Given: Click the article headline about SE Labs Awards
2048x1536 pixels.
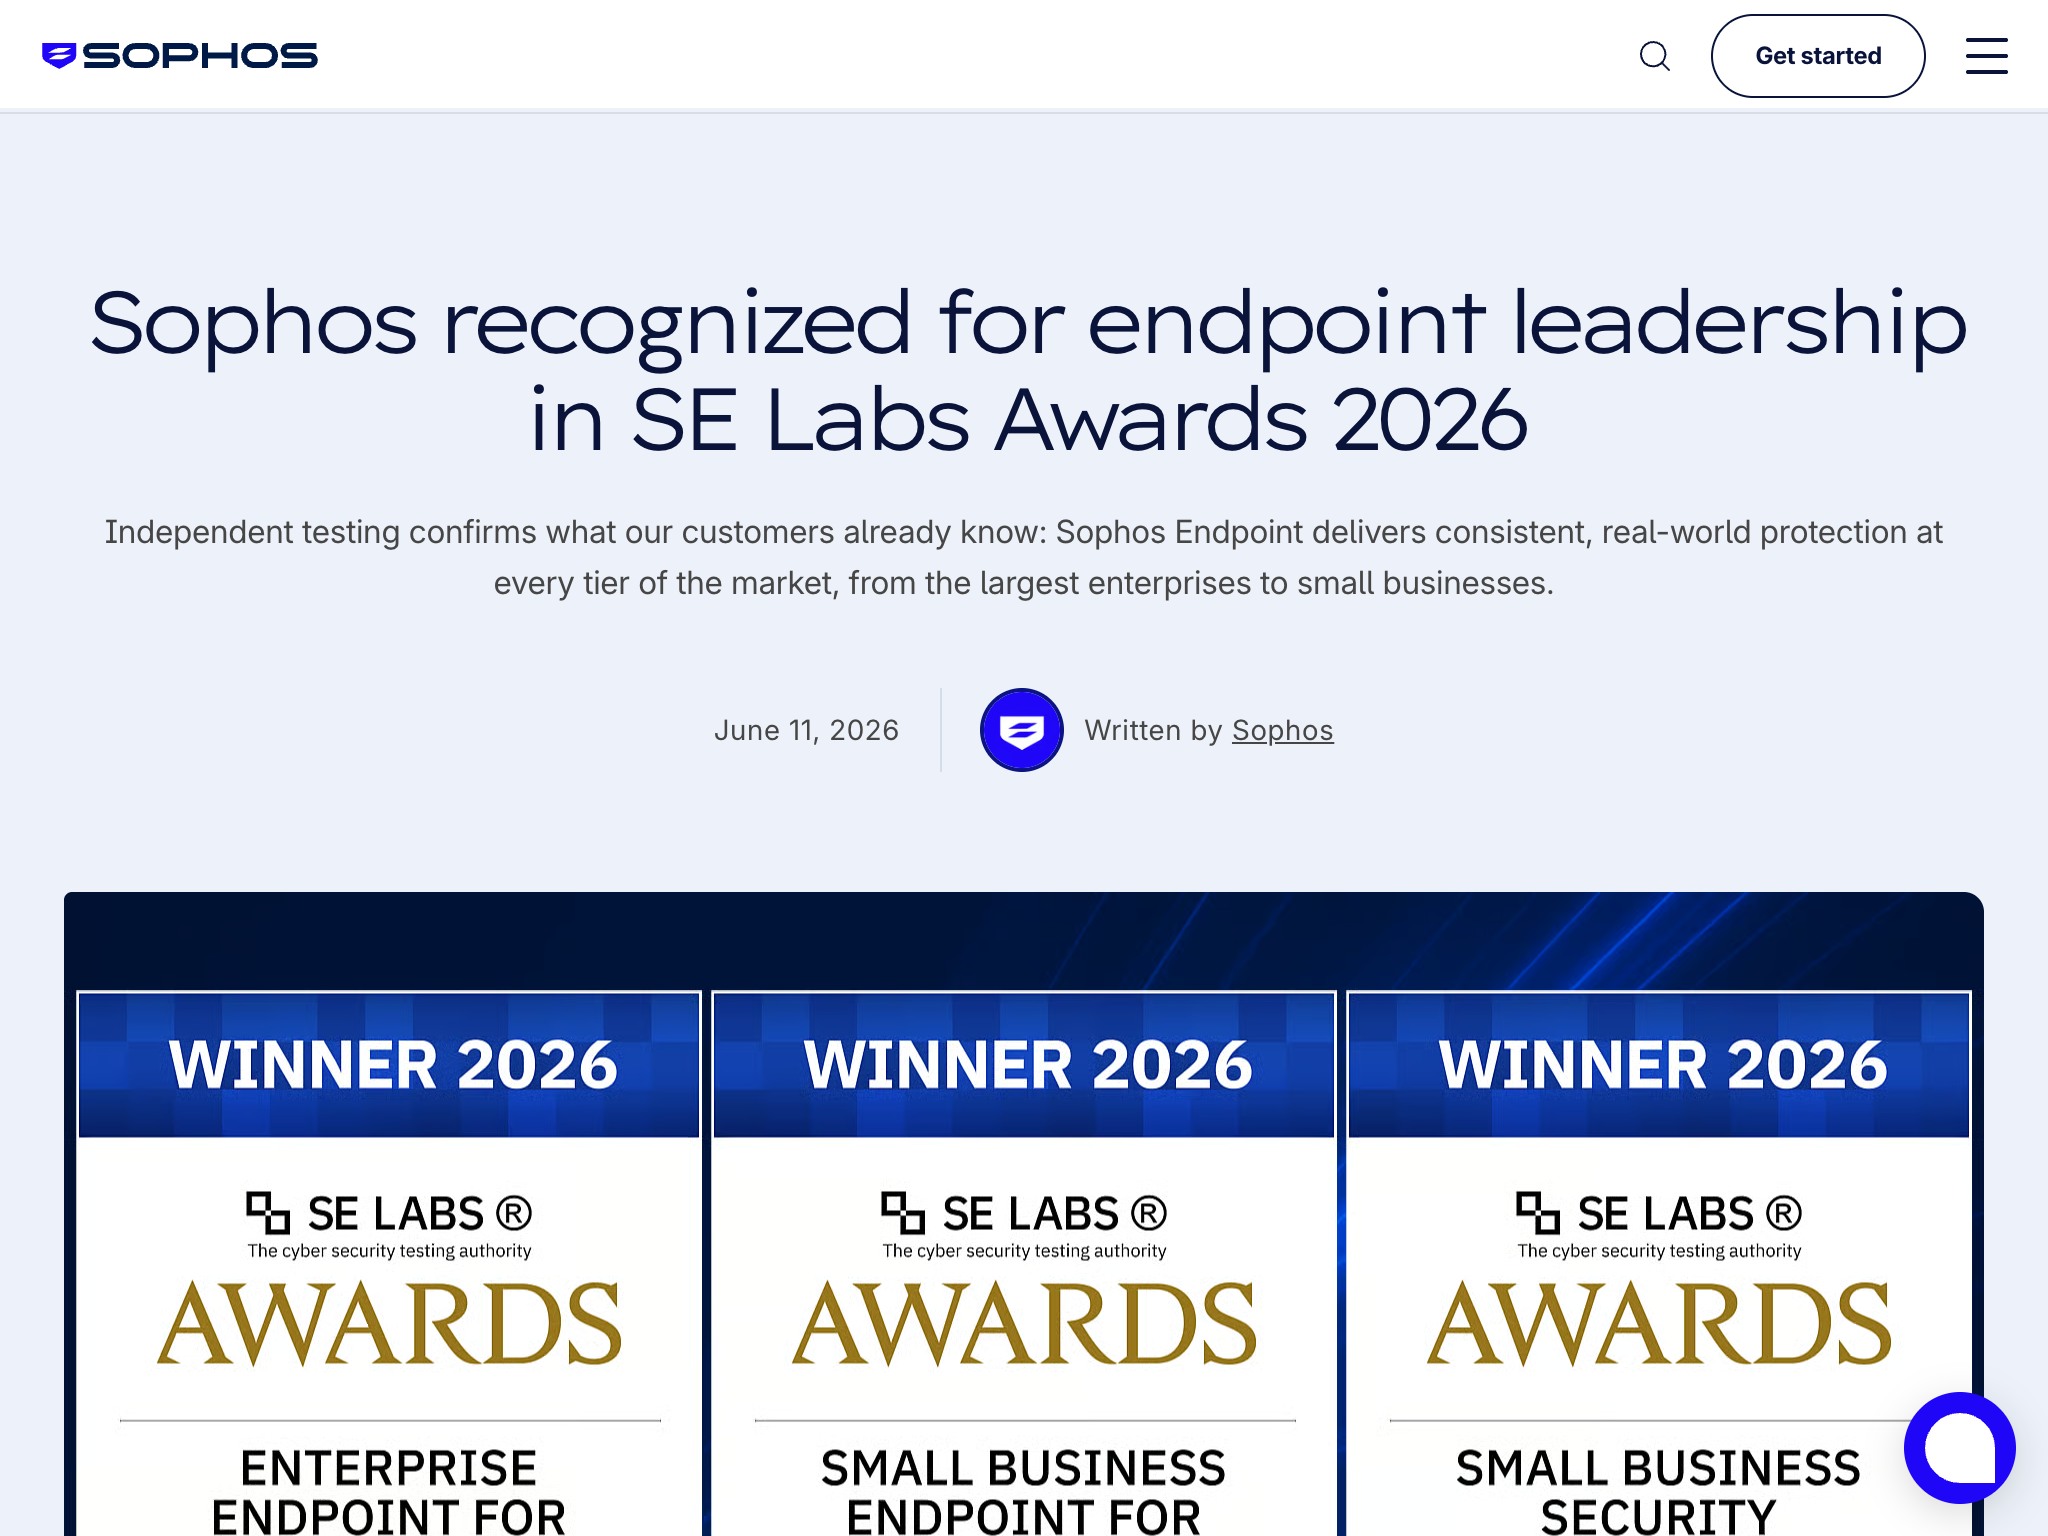Looking at the screenshot, I should point(1028,370).
